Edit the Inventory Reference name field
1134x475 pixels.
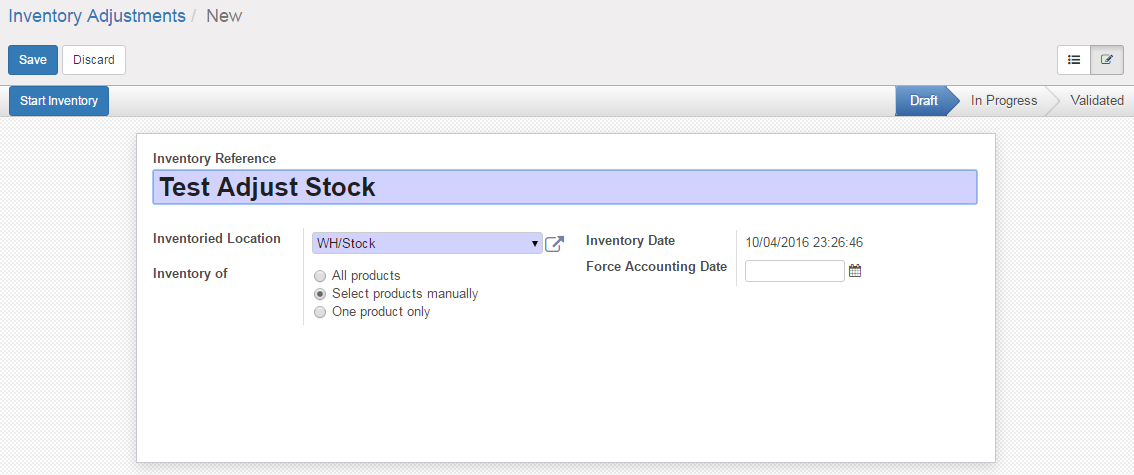pos(564,187)
